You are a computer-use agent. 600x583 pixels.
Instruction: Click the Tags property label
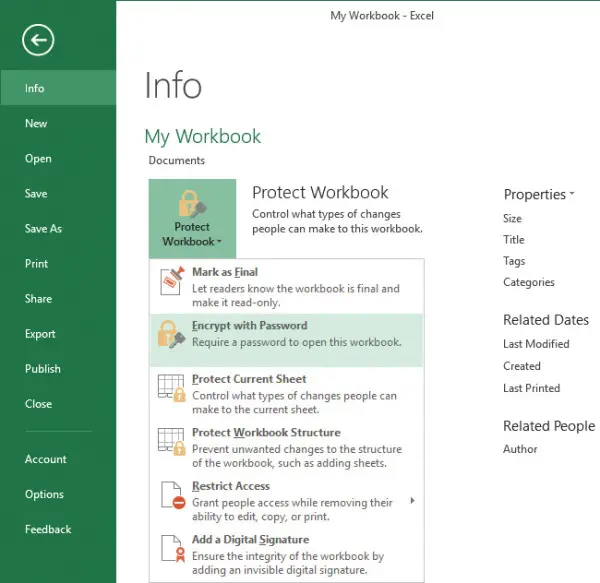514,261
